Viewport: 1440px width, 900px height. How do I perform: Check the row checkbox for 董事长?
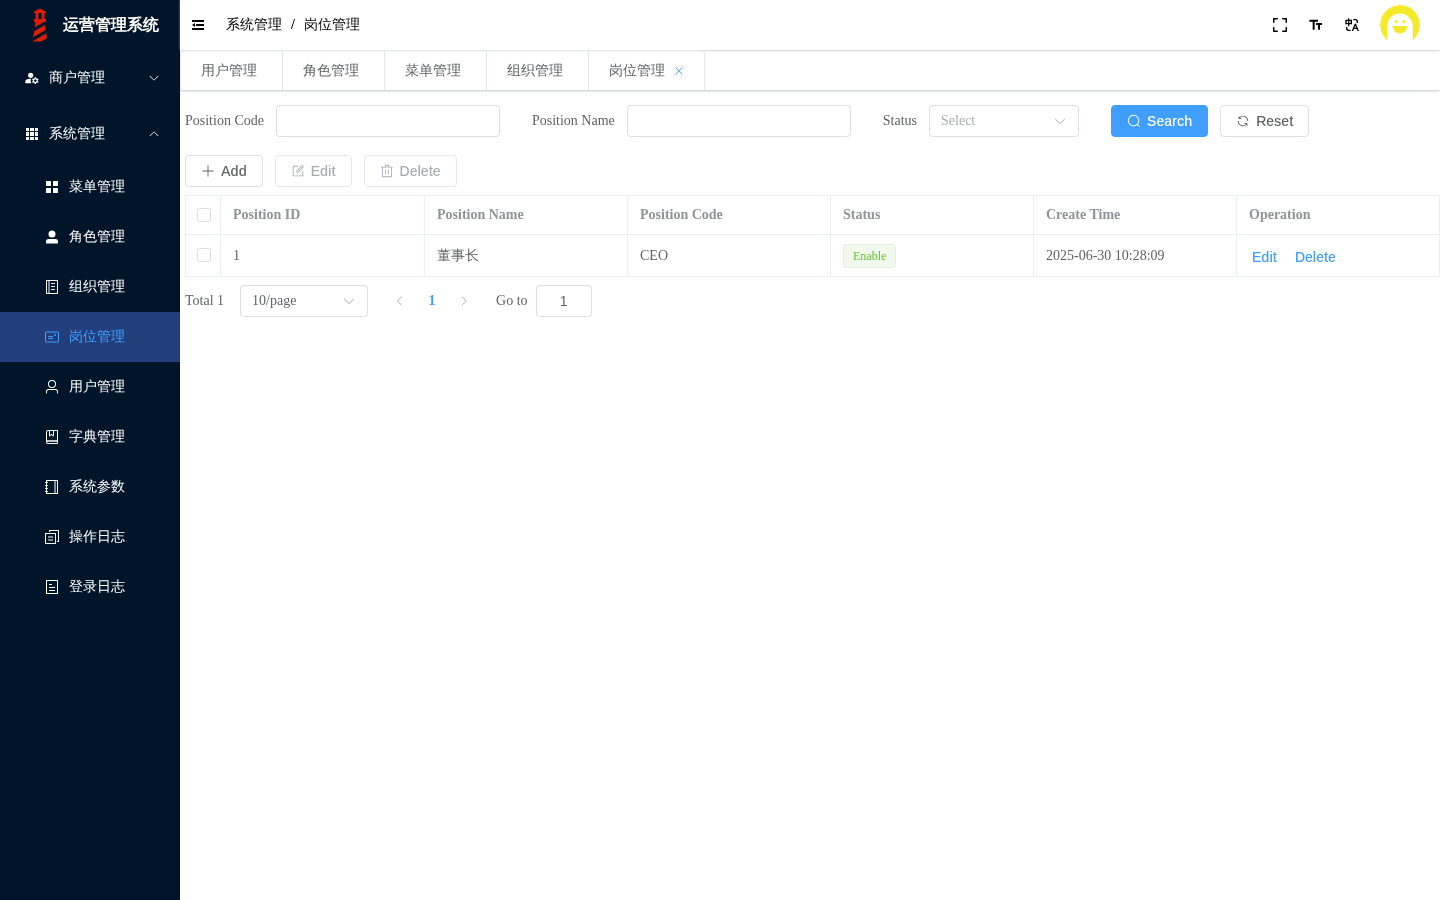click(x=204, y=255)
